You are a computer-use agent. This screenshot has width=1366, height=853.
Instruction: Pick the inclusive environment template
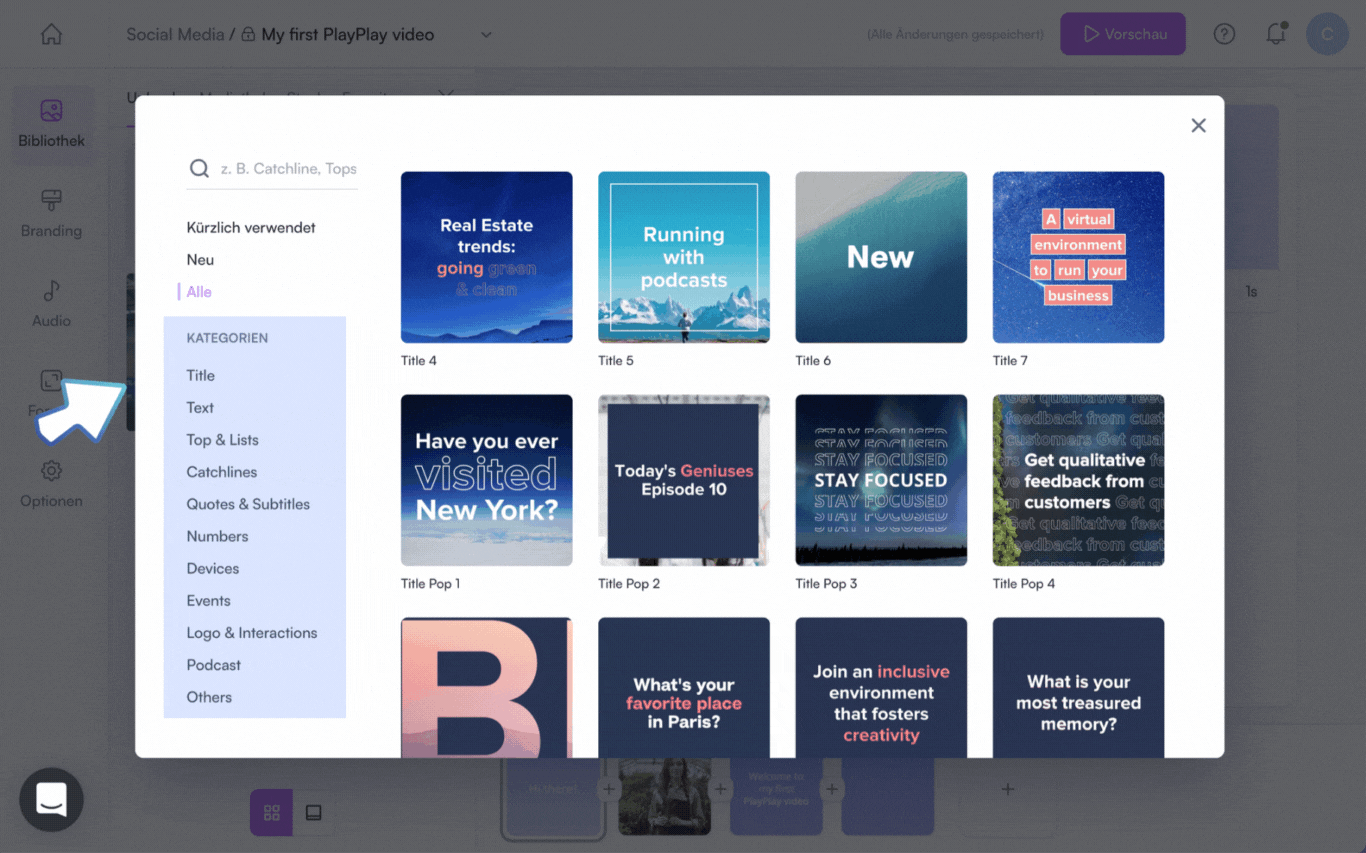[x=881, y=687]
